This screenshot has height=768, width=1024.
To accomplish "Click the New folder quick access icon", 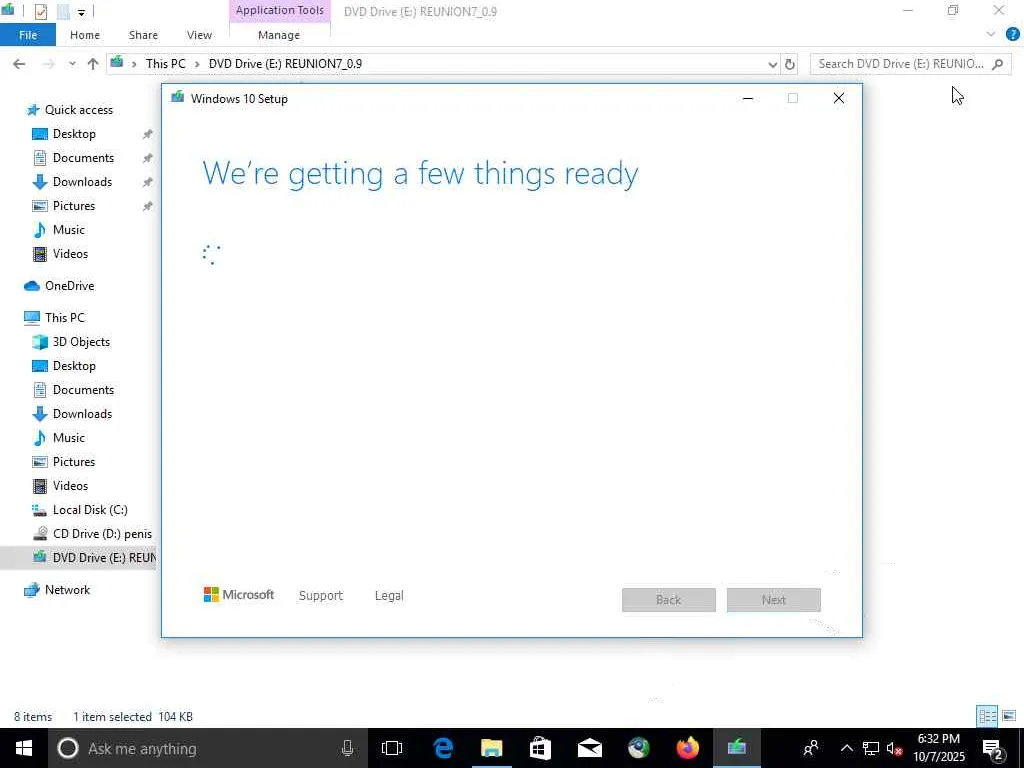I will click(x=63, y=11).
